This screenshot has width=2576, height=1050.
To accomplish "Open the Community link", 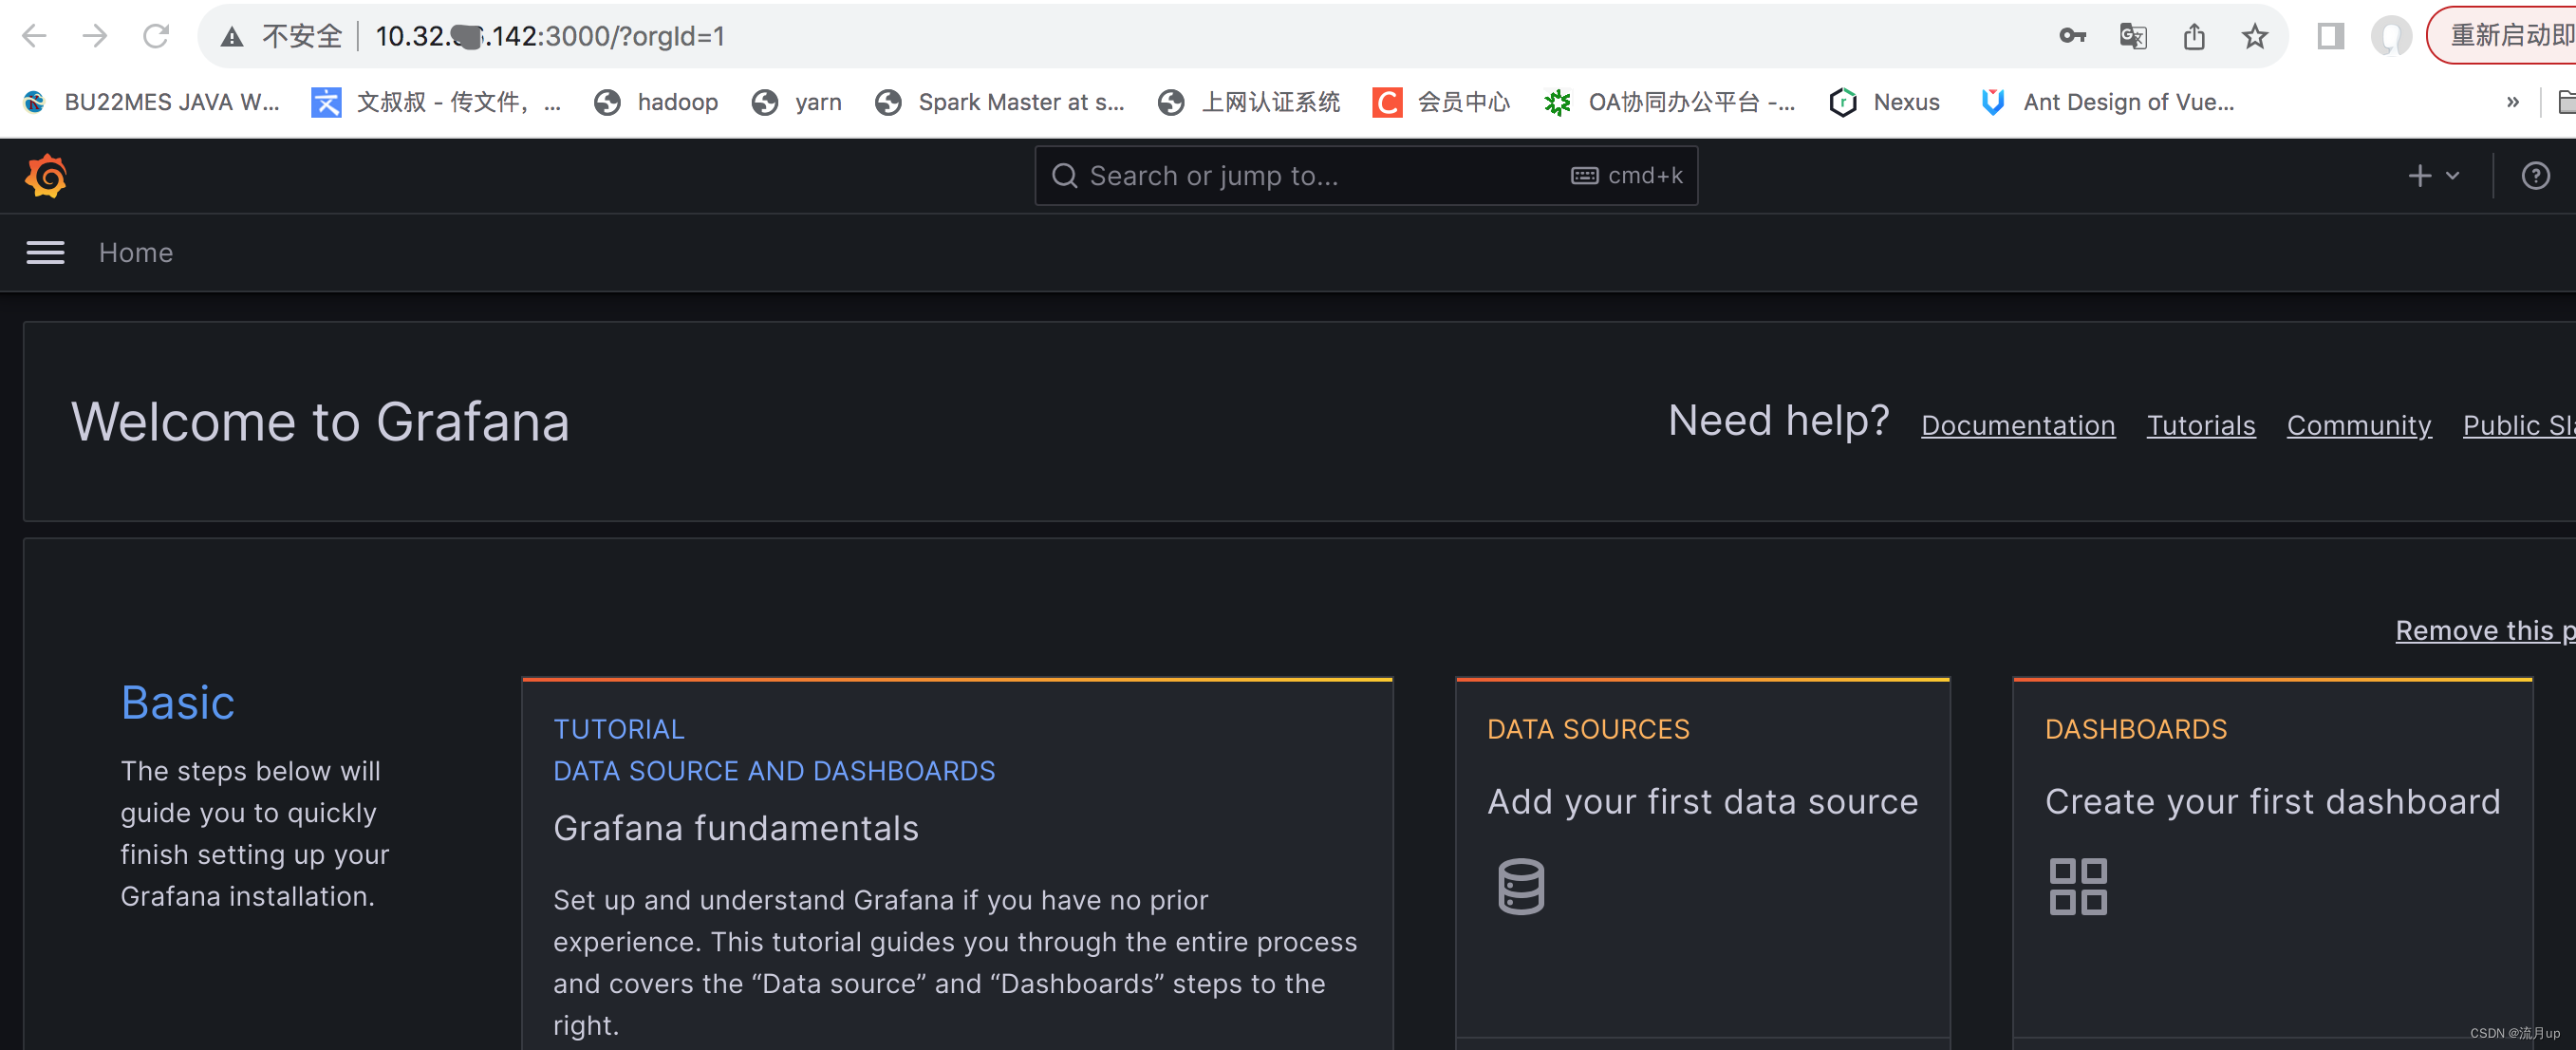I will [x=2358, y=425].
